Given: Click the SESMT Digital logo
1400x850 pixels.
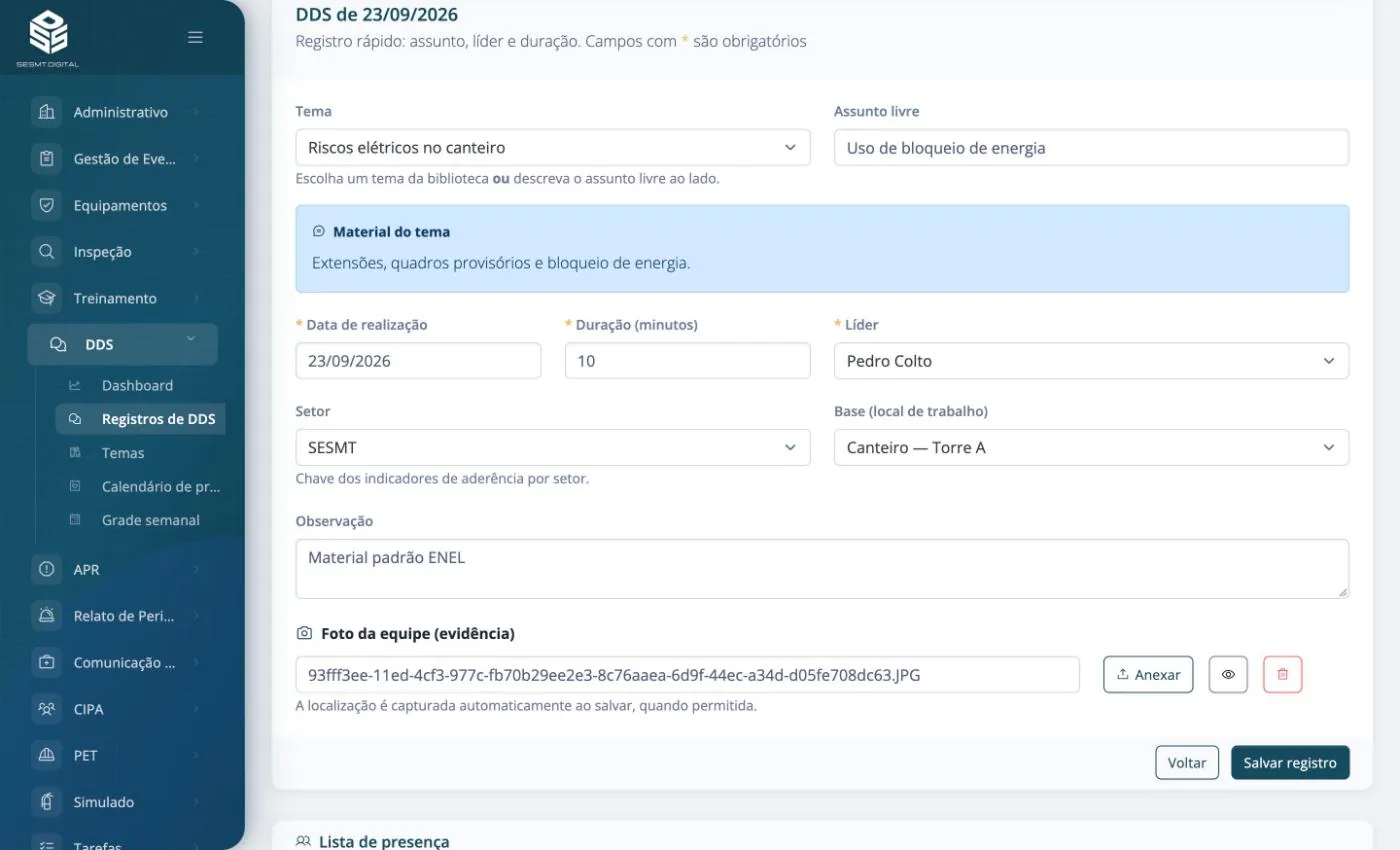Looking at the screenshot, I should point(47,39).
